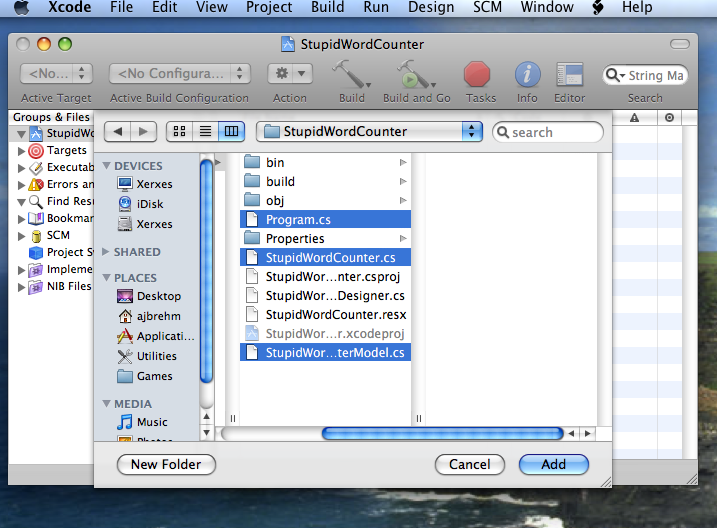Click the red Tasks stop icon
The width and height of the screenshot is (717, 528).
pyautogui.click(x=477, y=75)
